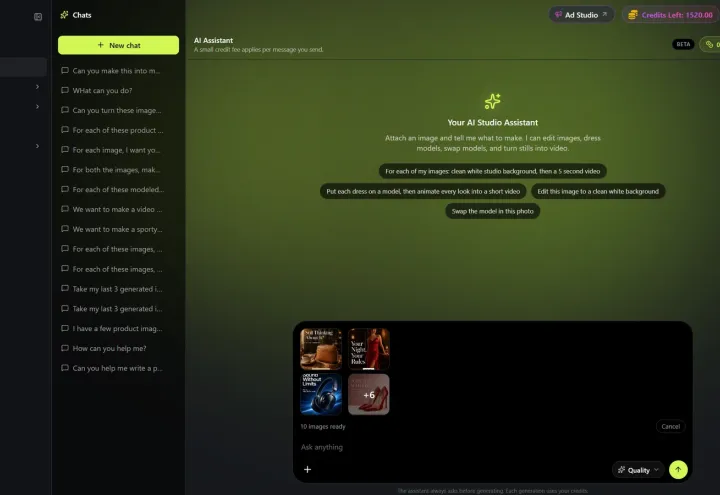Select the red dress 'Your Night' thumbnail
This screenshot has width=720, height=495.
(369, 349)
